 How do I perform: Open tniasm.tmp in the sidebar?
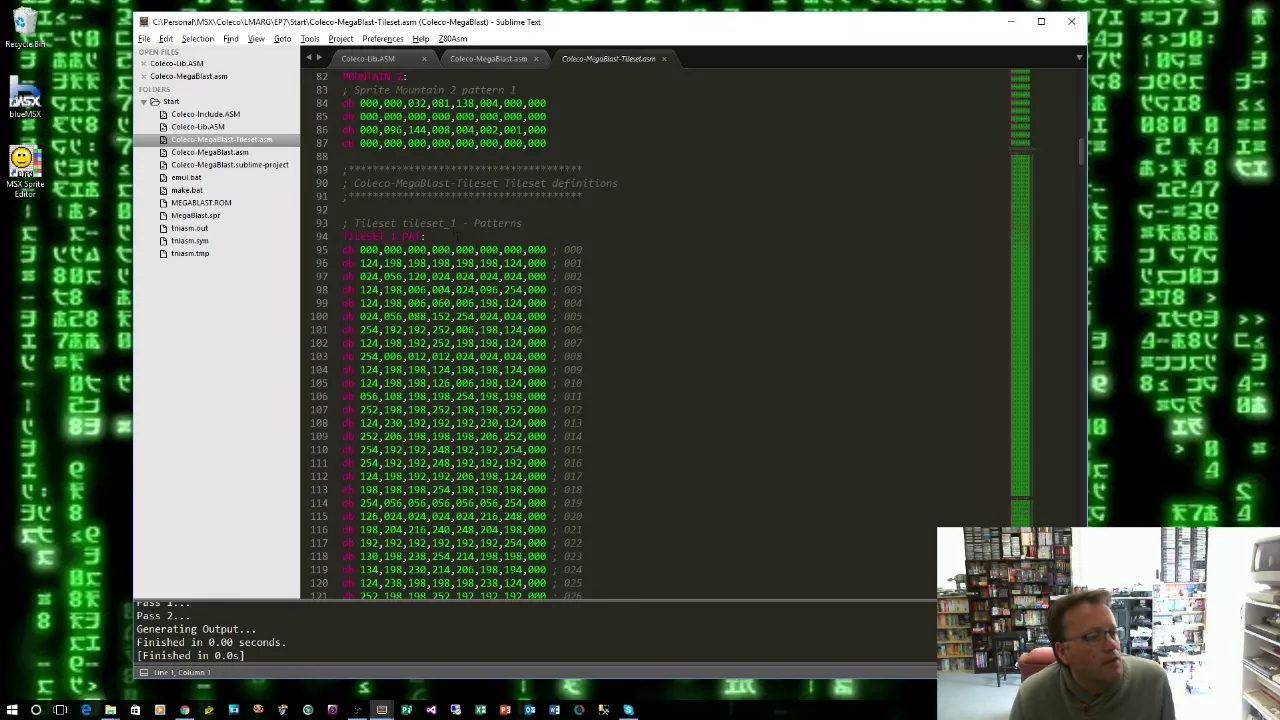point(190,254)
